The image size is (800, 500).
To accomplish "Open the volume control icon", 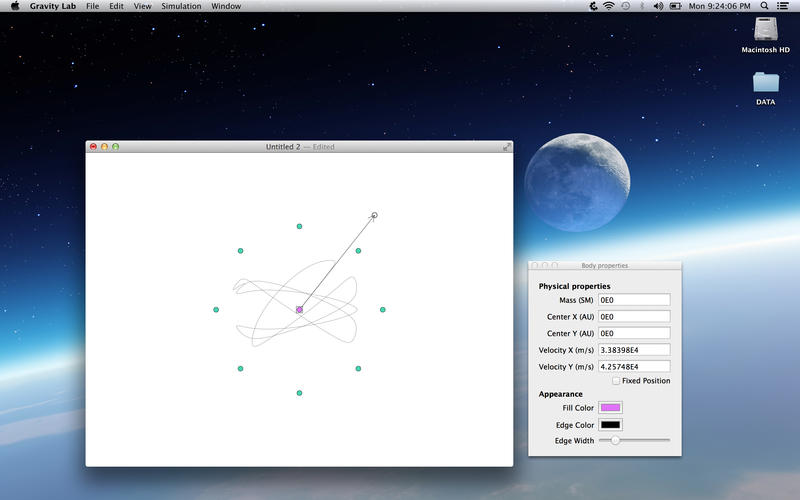I will point(658,6).
